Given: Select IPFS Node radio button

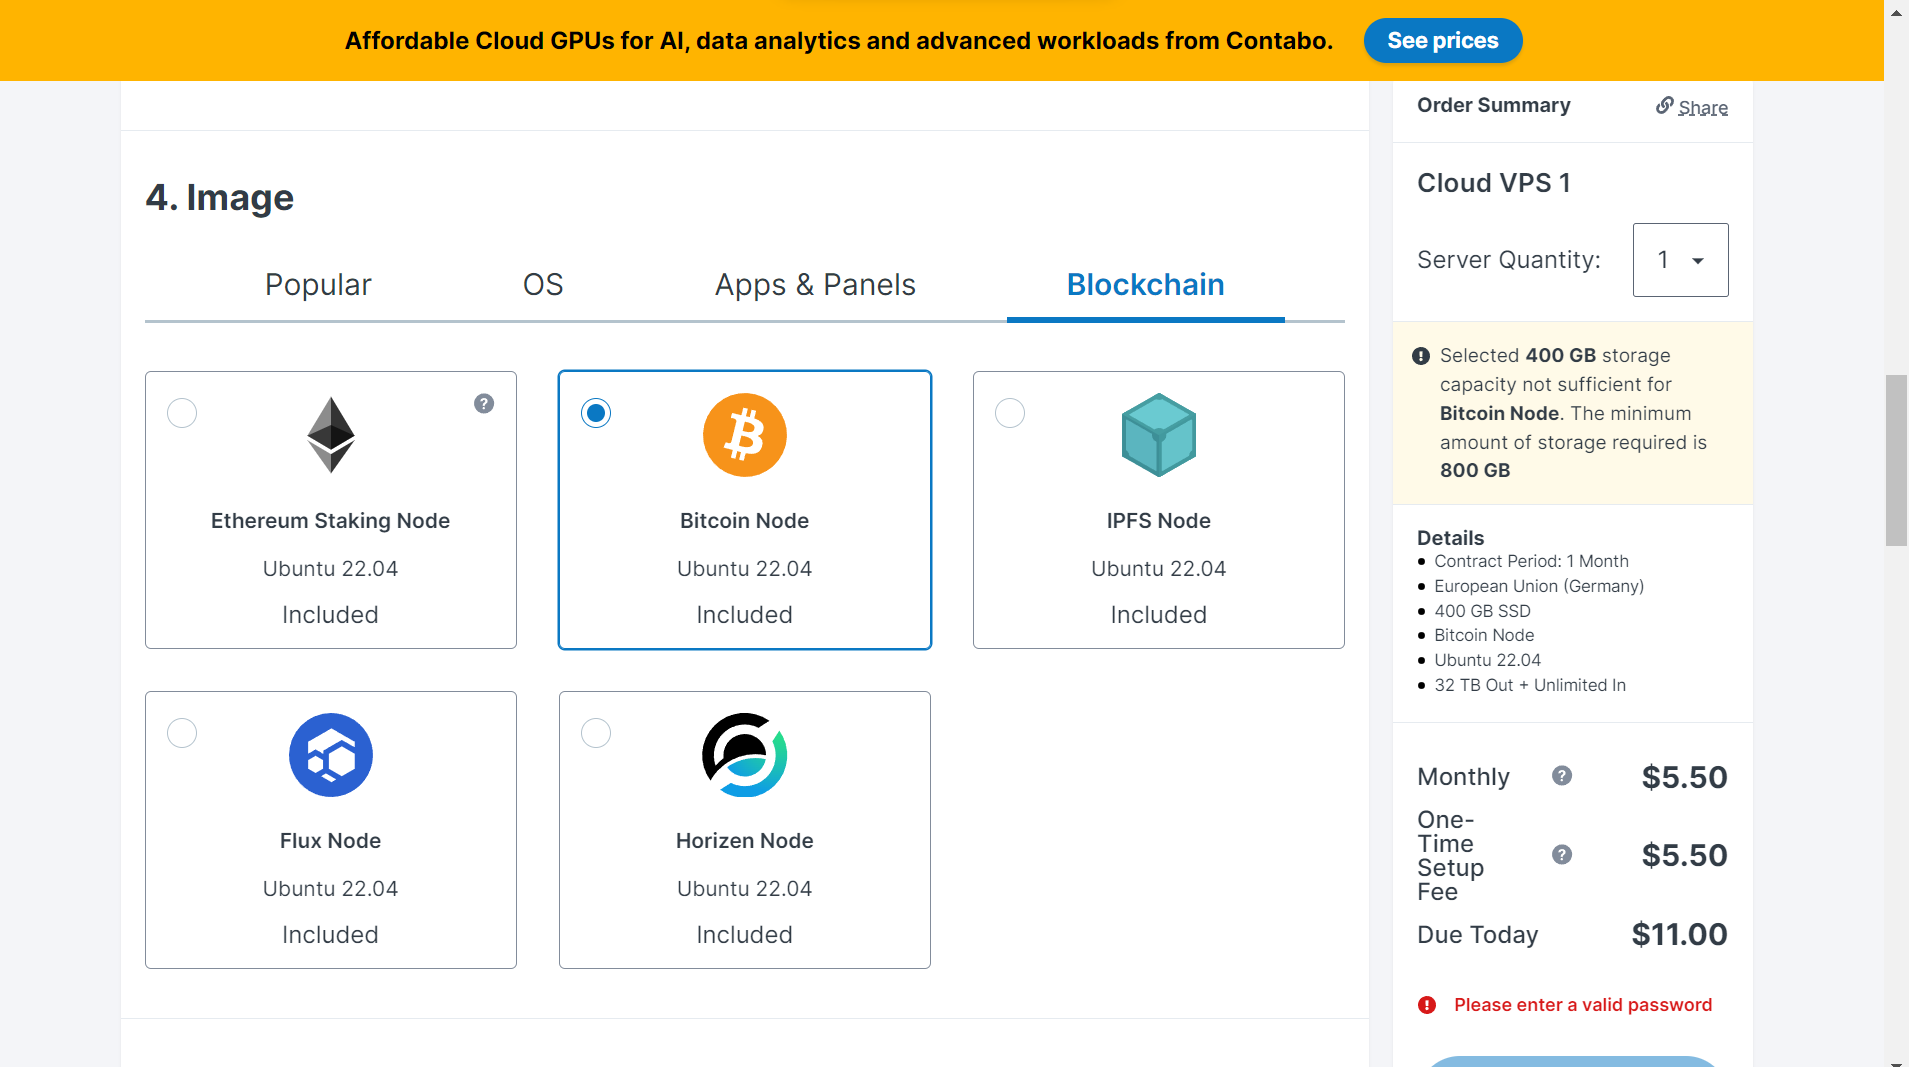Looking at the screenshot, I should pos(1010,413).
